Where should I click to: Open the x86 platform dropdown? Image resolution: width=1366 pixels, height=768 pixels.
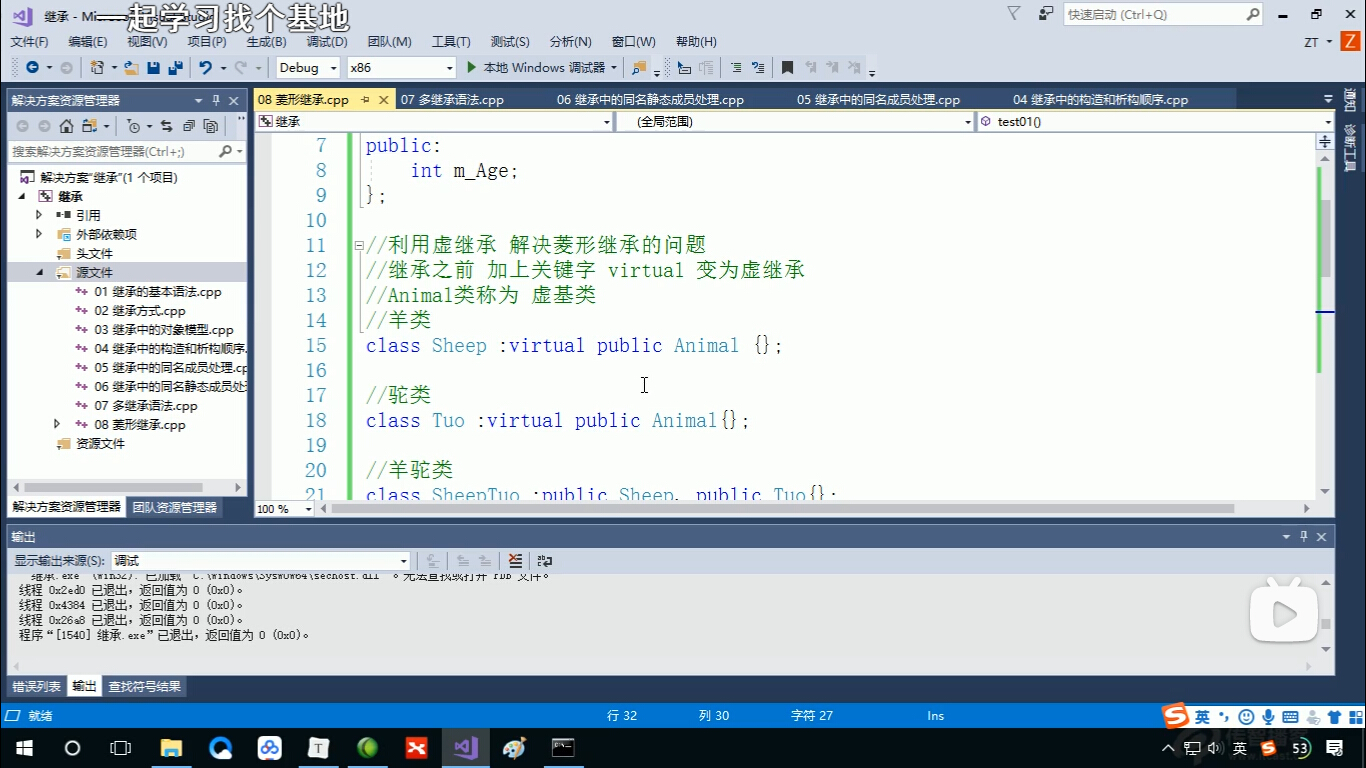coord(401,68)
